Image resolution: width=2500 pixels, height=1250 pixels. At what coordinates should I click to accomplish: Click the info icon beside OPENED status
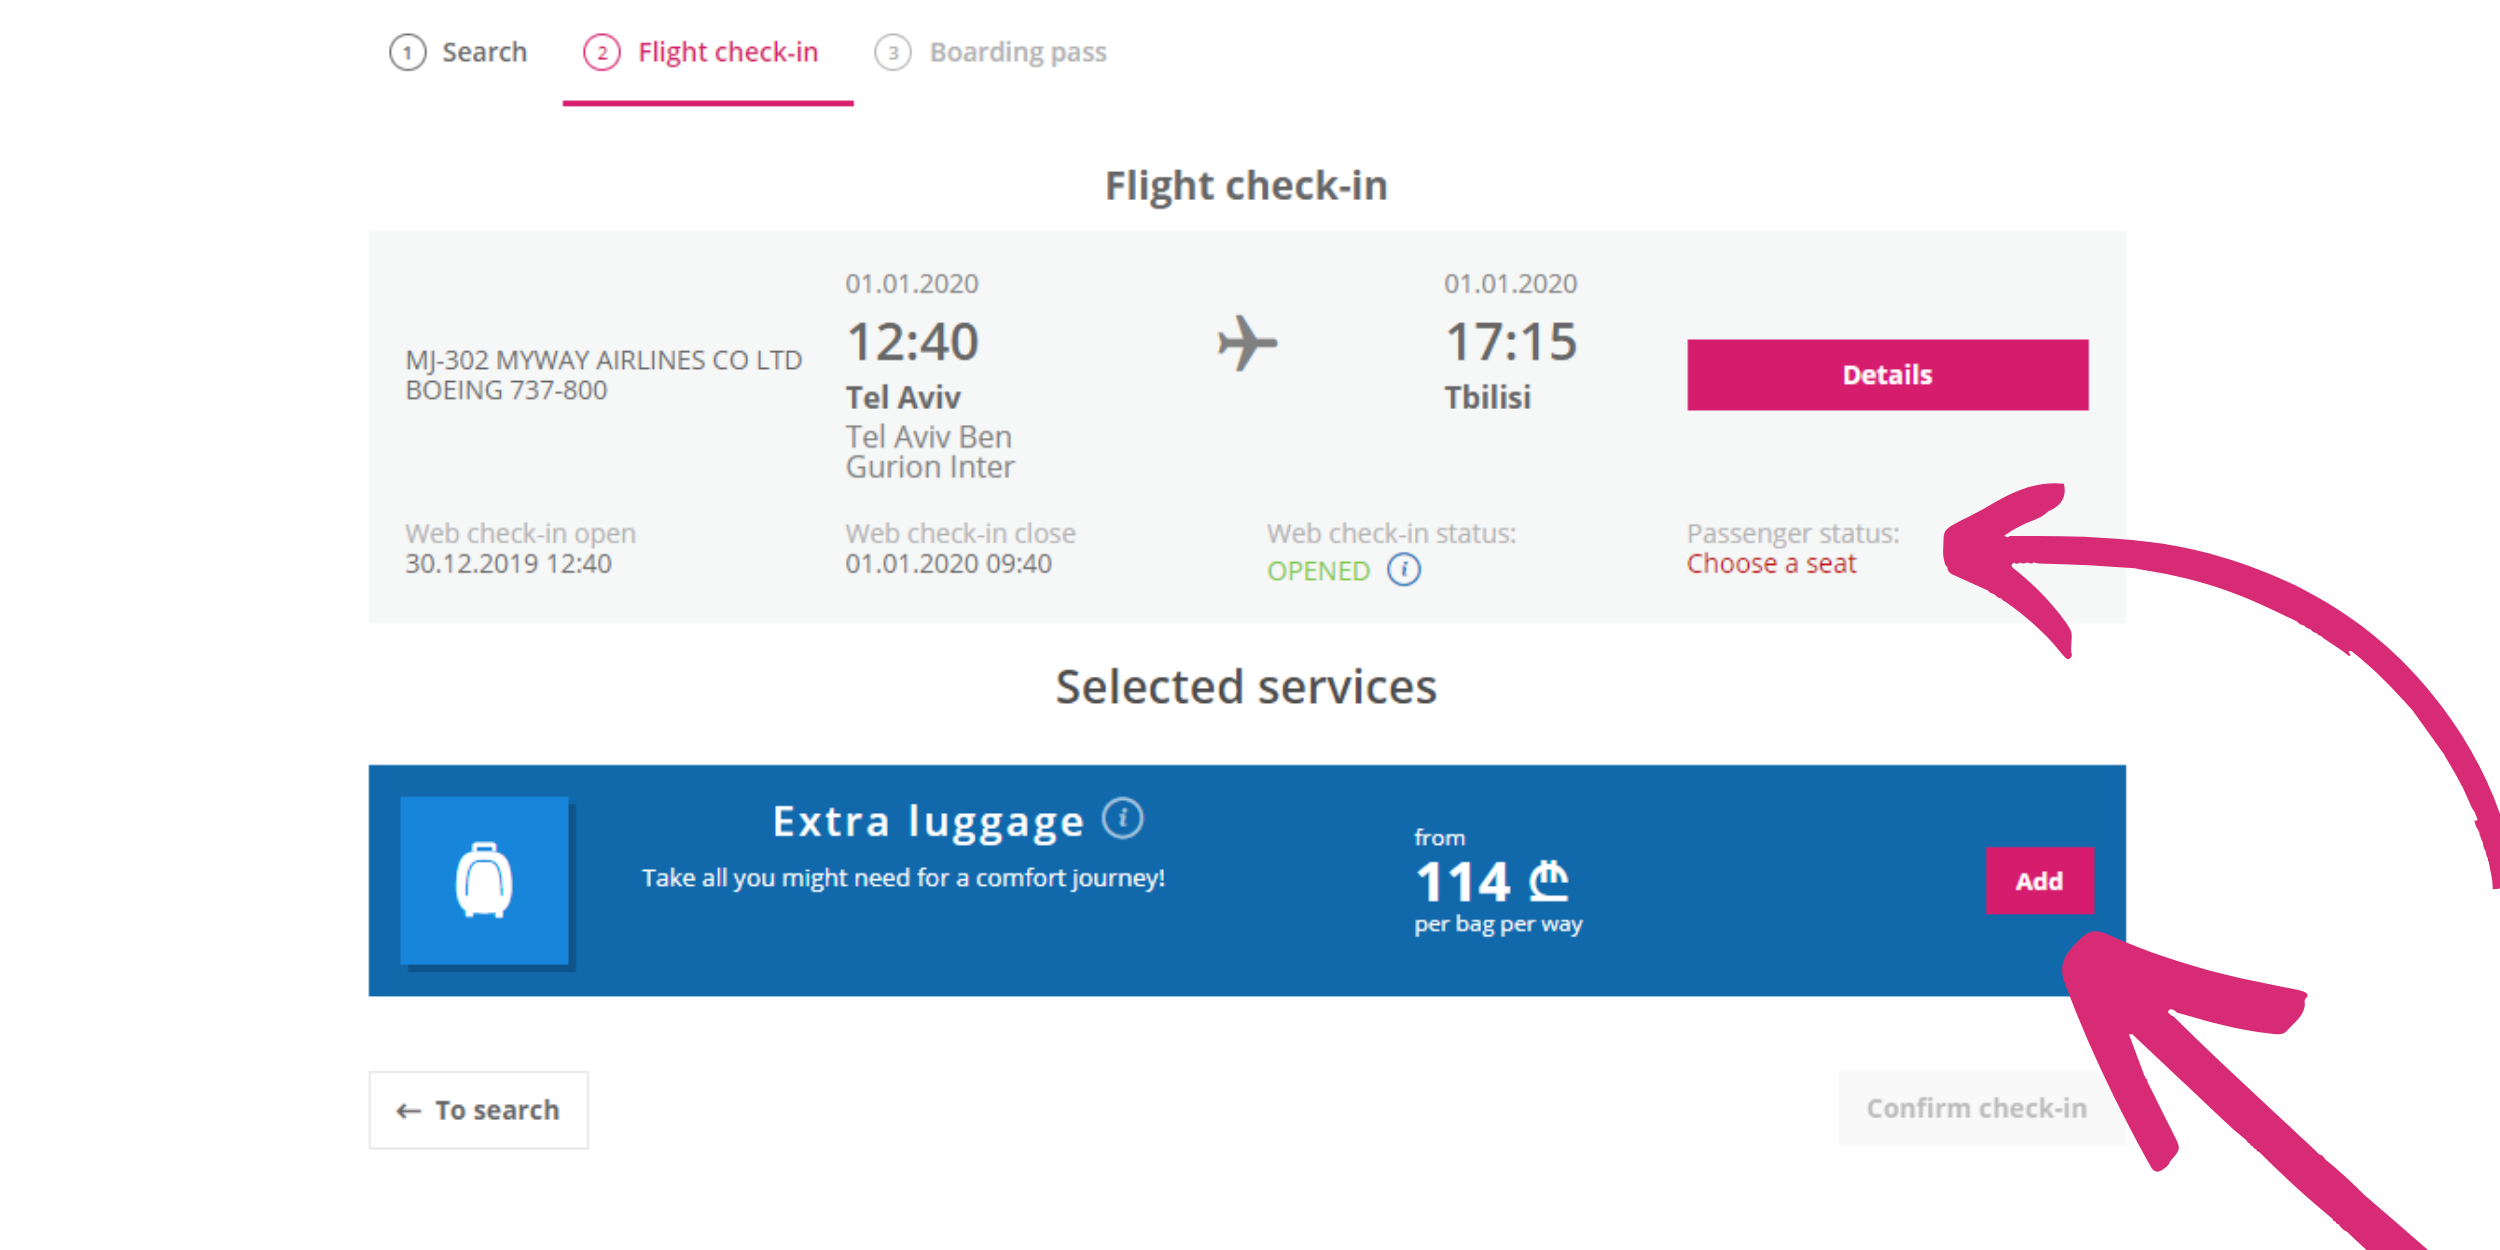coord(1403,570)
